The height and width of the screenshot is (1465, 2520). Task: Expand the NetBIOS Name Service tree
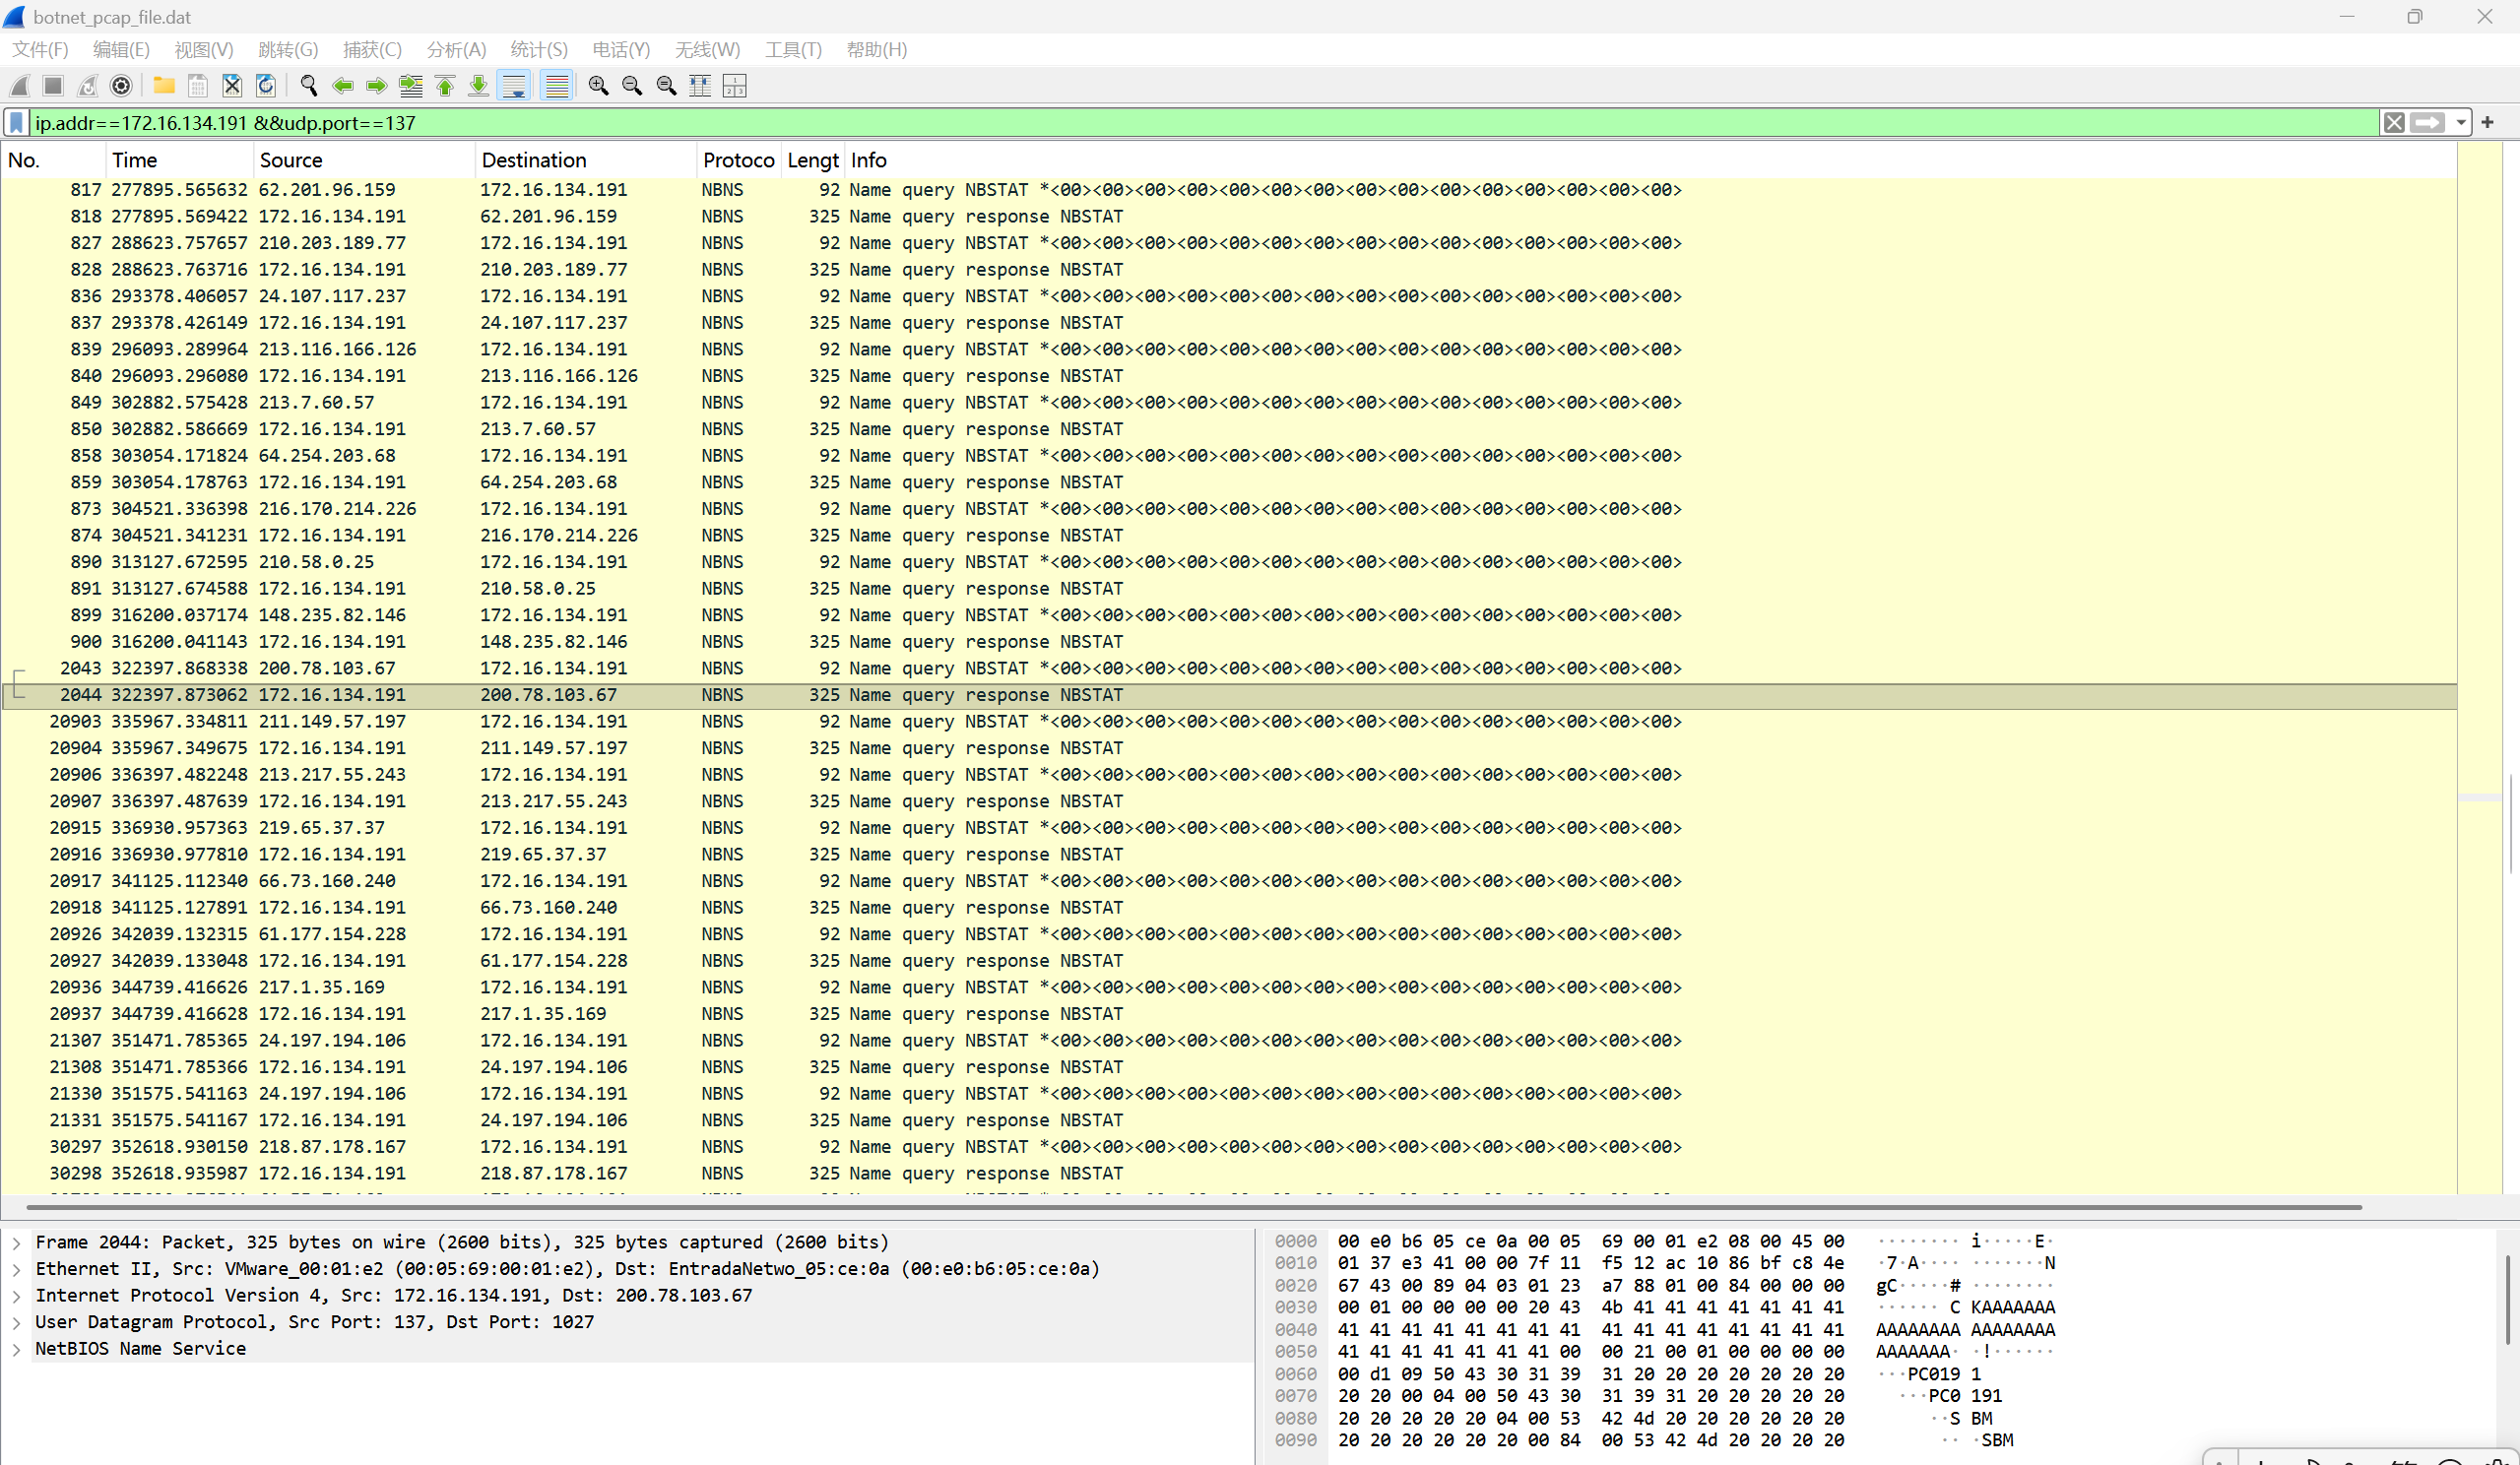point(17,1349)
